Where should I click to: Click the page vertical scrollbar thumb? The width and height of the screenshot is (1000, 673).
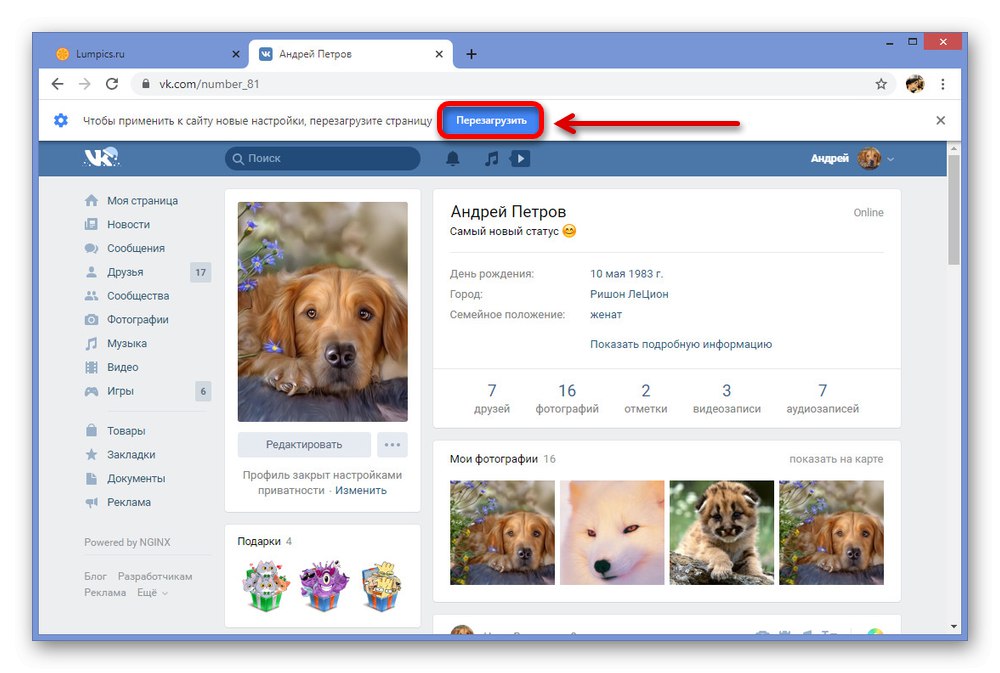(x=953, y=209)
